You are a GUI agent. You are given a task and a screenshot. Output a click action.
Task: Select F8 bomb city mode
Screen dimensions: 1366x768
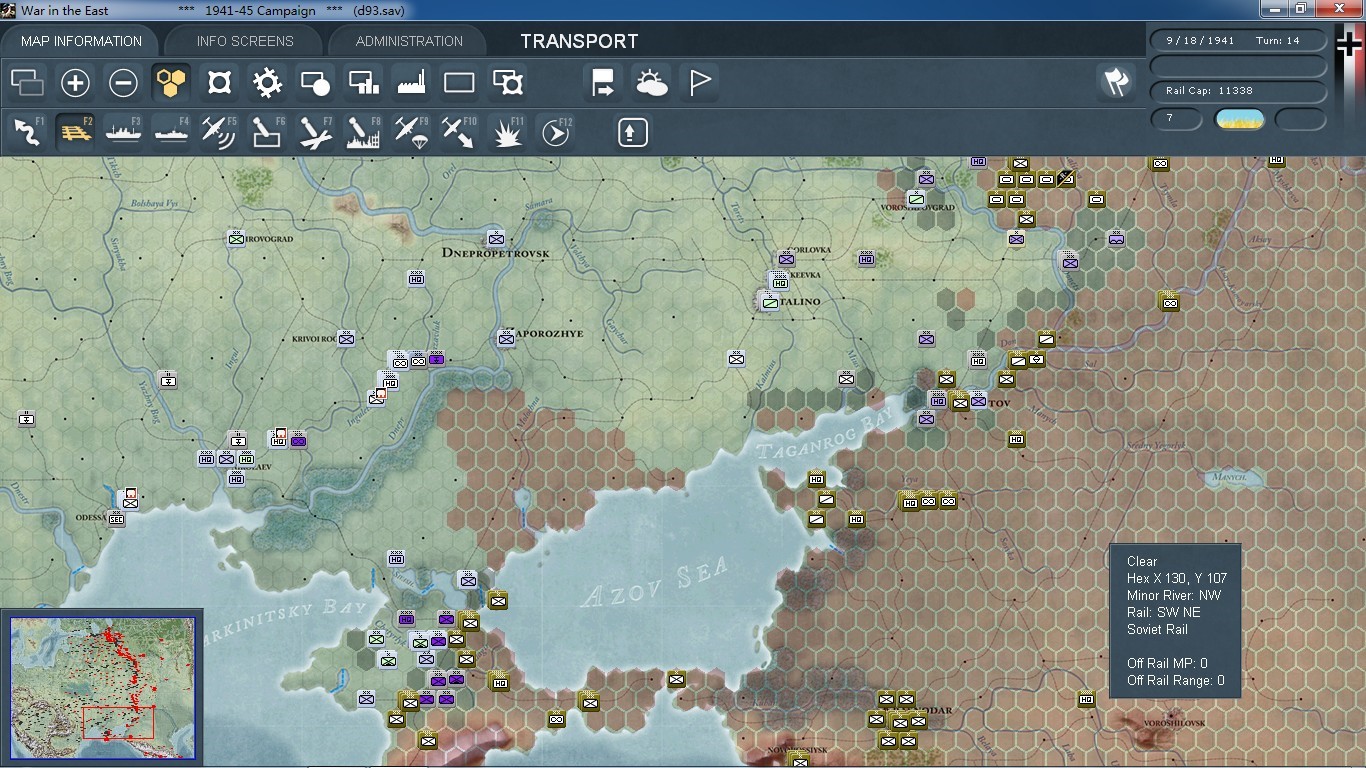pos(363,132)
